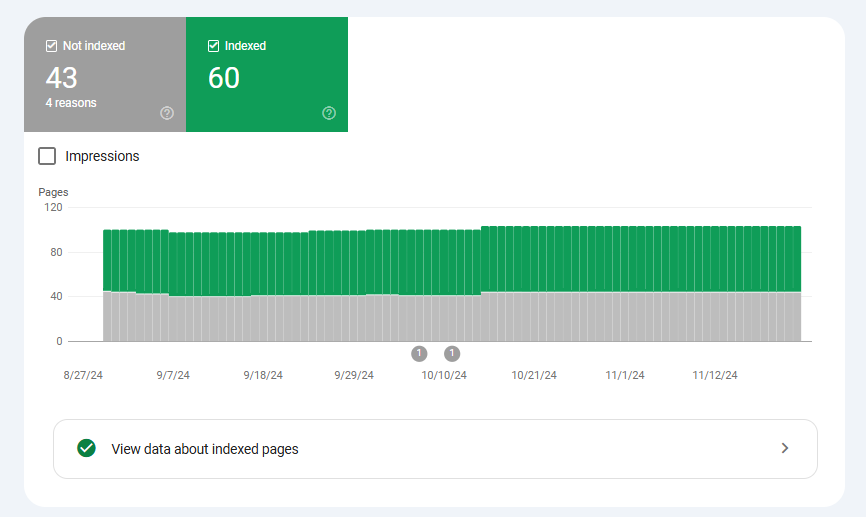Click the 11/12/24 date label
866x517 pixels.
(x=715, y=375)
